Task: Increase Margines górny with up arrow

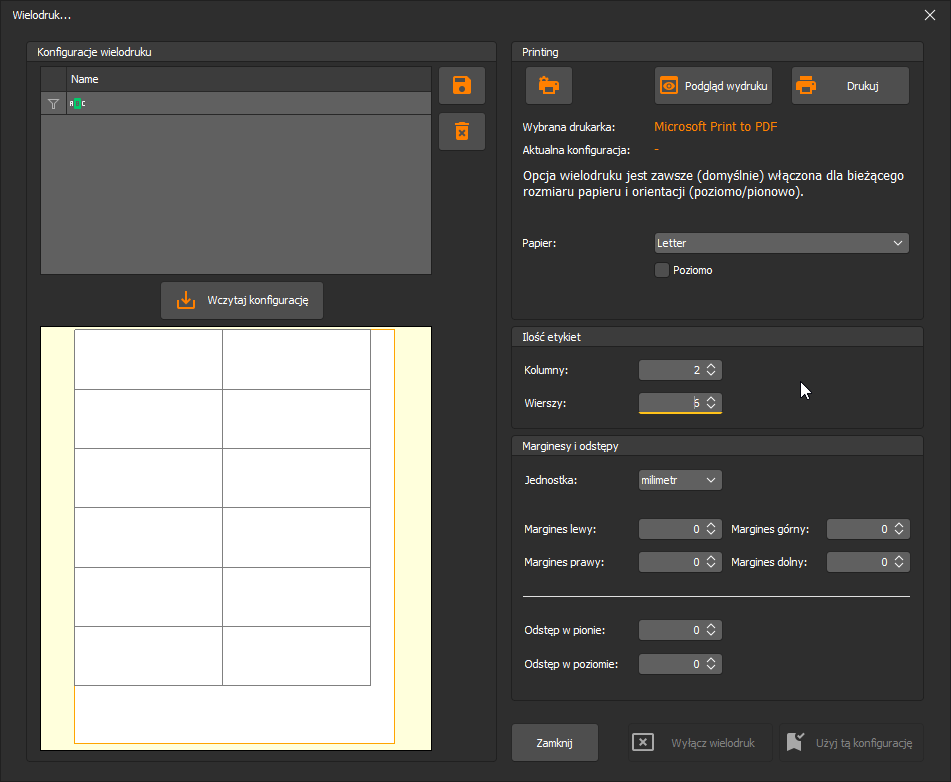Action: pos(899,525)
